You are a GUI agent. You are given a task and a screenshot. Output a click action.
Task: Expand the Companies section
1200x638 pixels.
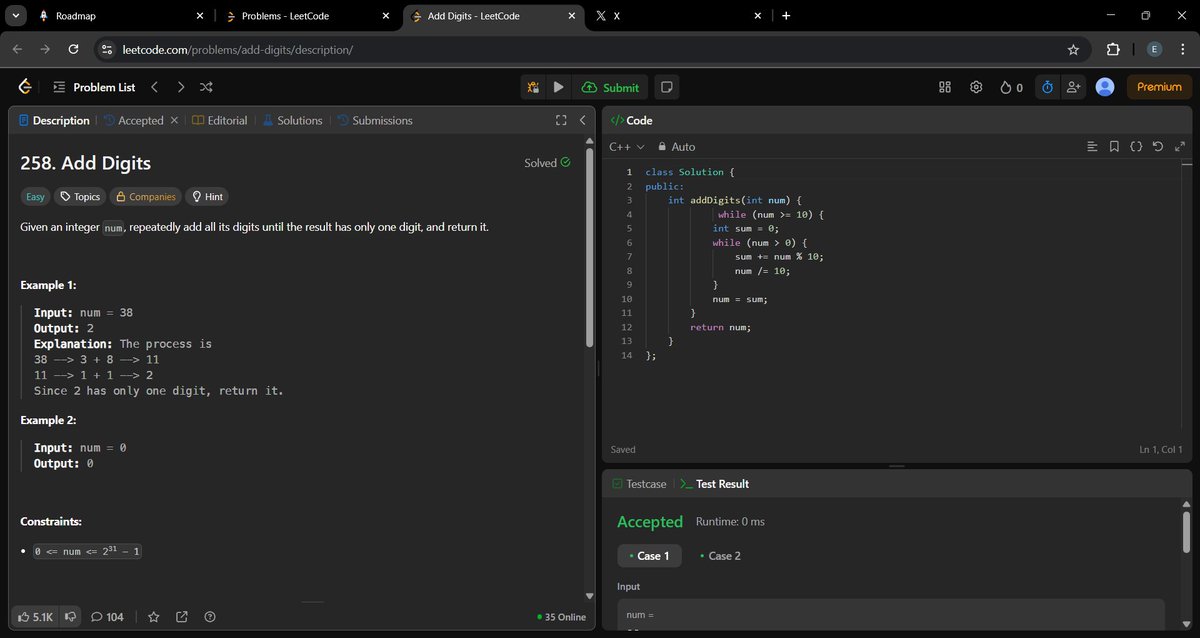click(x=145, y=196)
